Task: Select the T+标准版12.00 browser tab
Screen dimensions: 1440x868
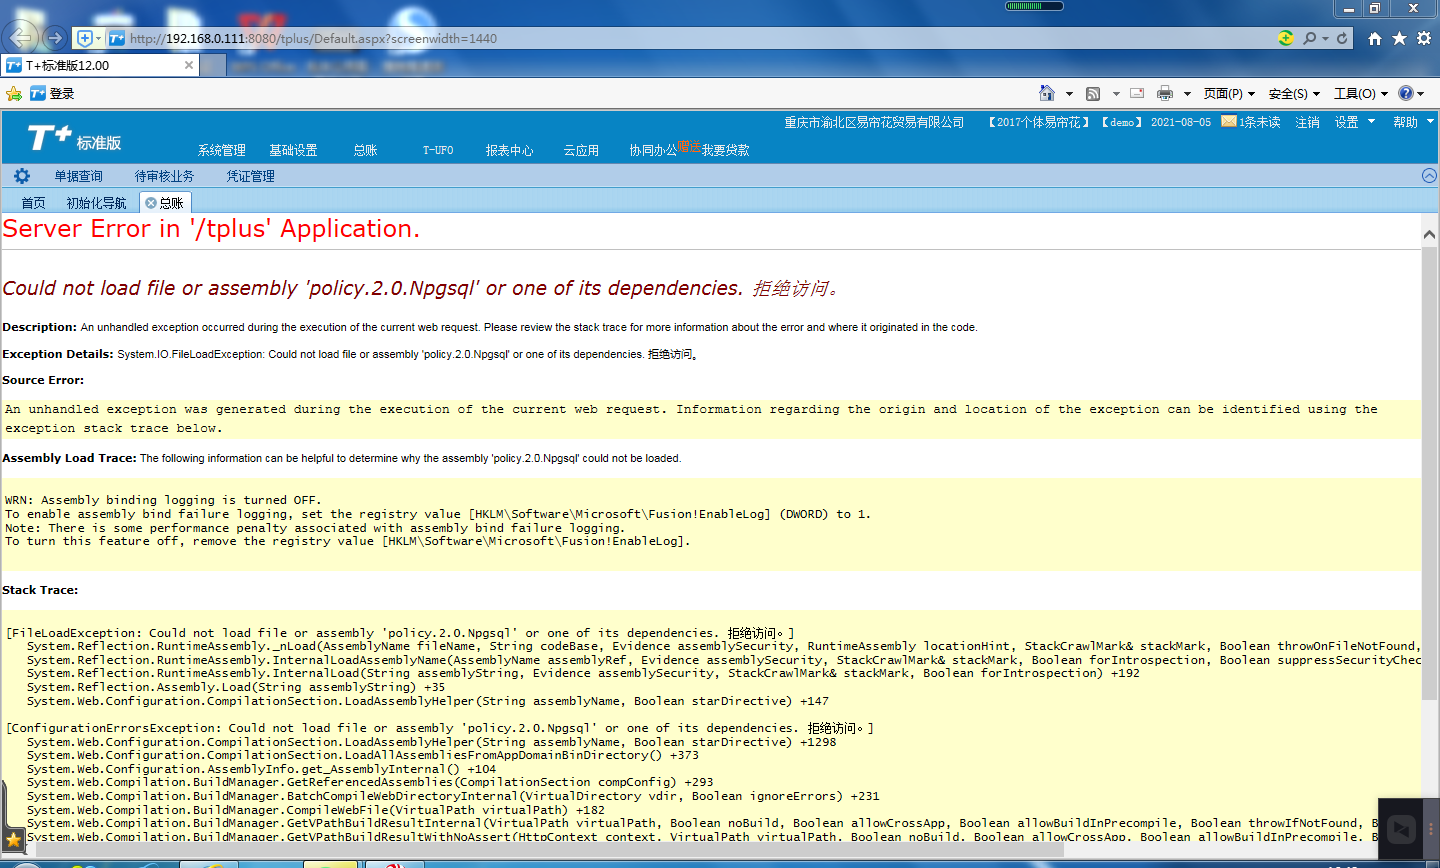Action: click(x=98, y=65)
